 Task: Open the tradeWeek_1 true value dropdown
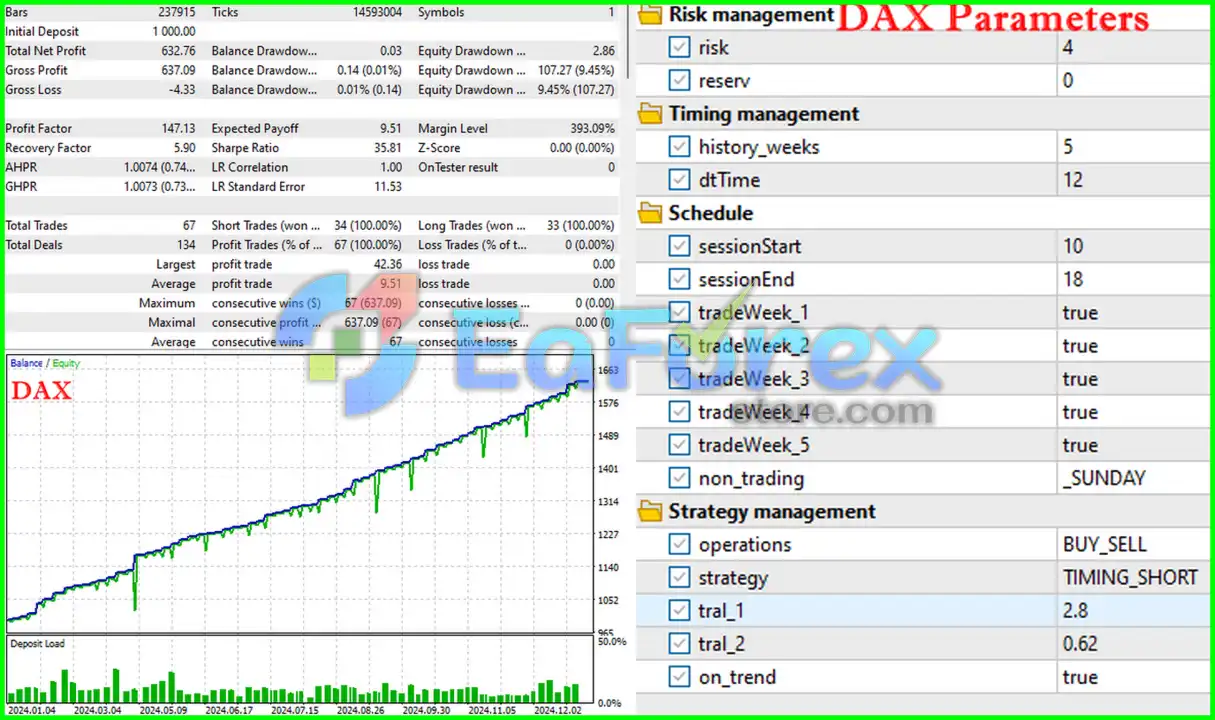click(1132, 312)
